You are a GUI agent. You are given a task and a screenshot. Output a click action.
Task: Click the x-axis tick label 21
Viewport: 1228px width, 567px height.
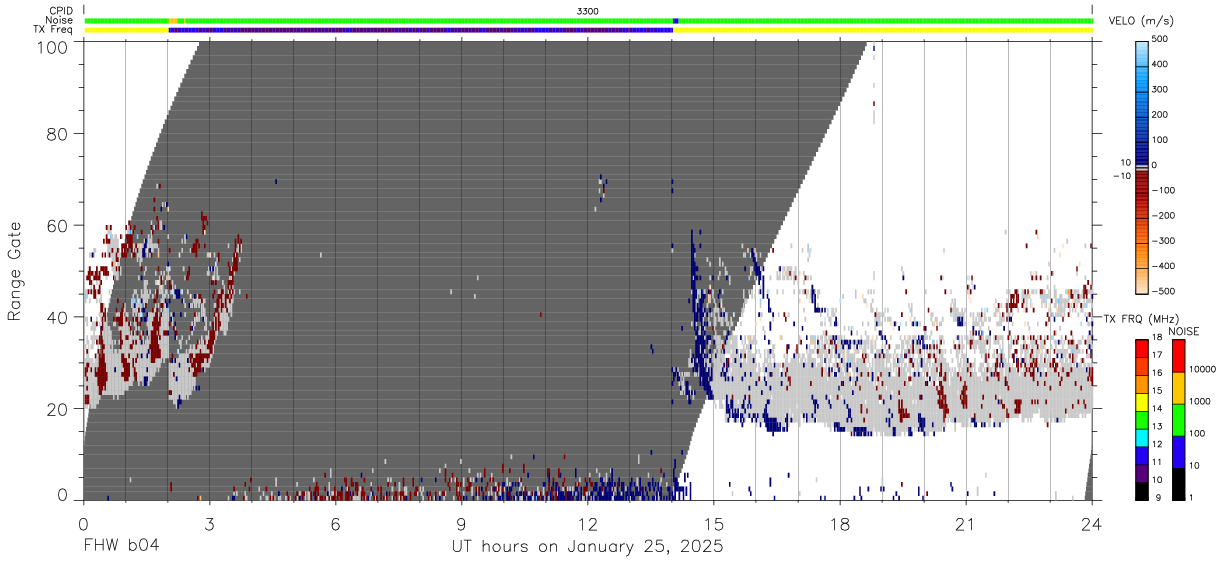(x=966, y=524)
